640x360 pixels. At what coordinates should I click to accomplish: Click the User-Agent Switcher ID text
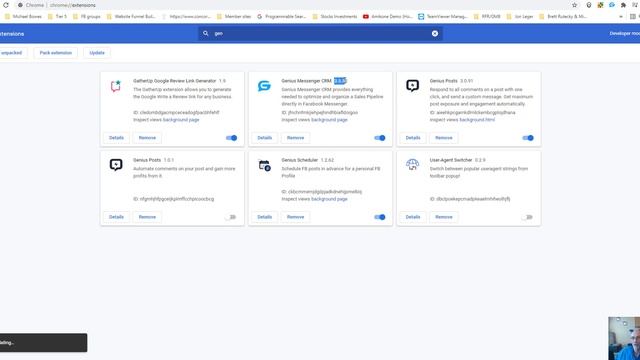tap(470, 199)
